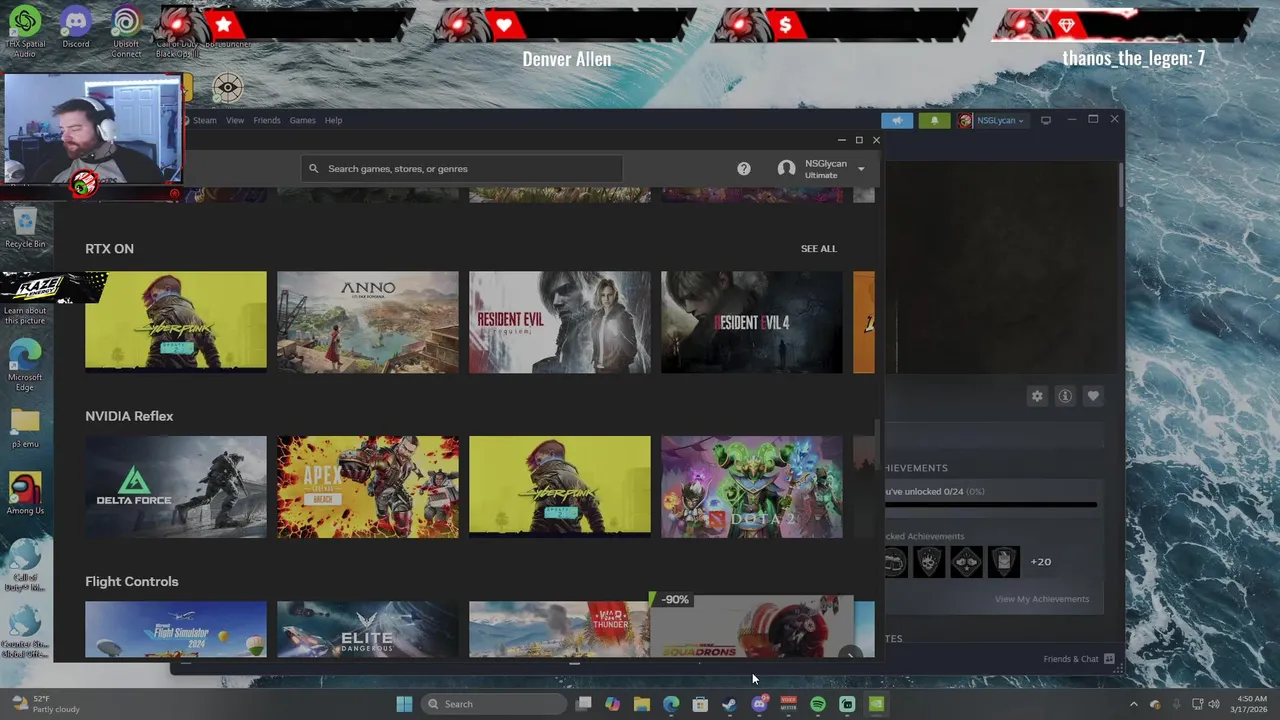The image size is (1280, 720).
Task: Click the Steam icon in the taskbar
Action: click(730, 704)
